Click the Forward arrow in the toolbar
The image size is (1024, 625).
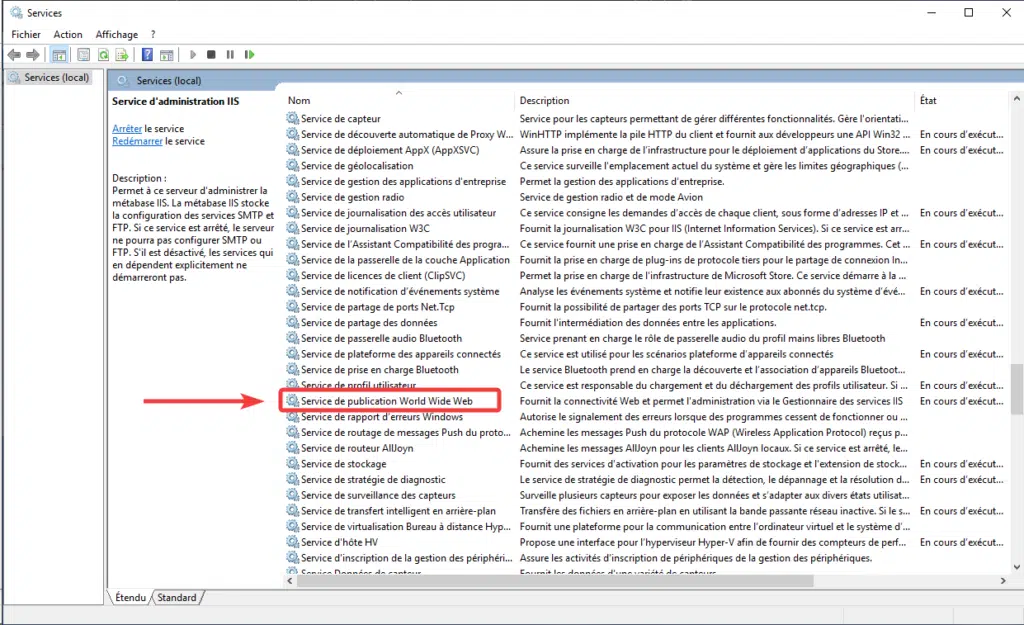coord(33,55)
